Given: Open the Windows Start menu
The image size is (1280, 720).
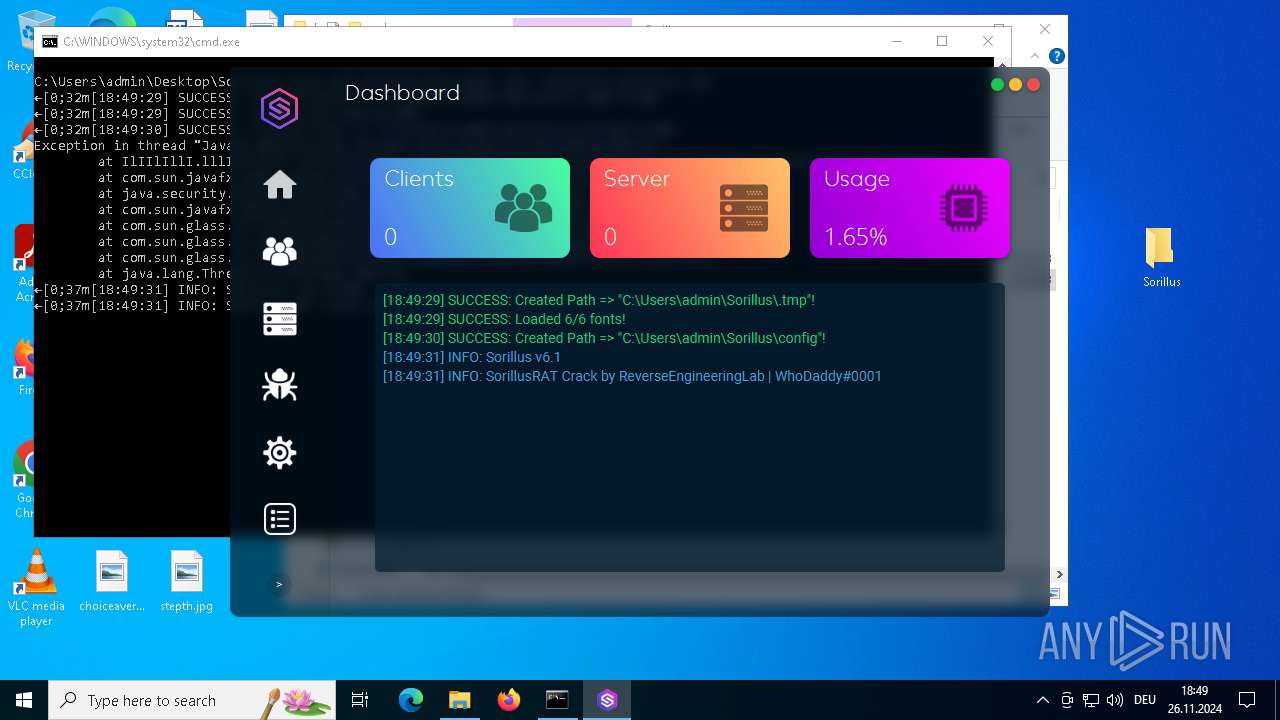Looking at the screenshot, I should [24, 700].
